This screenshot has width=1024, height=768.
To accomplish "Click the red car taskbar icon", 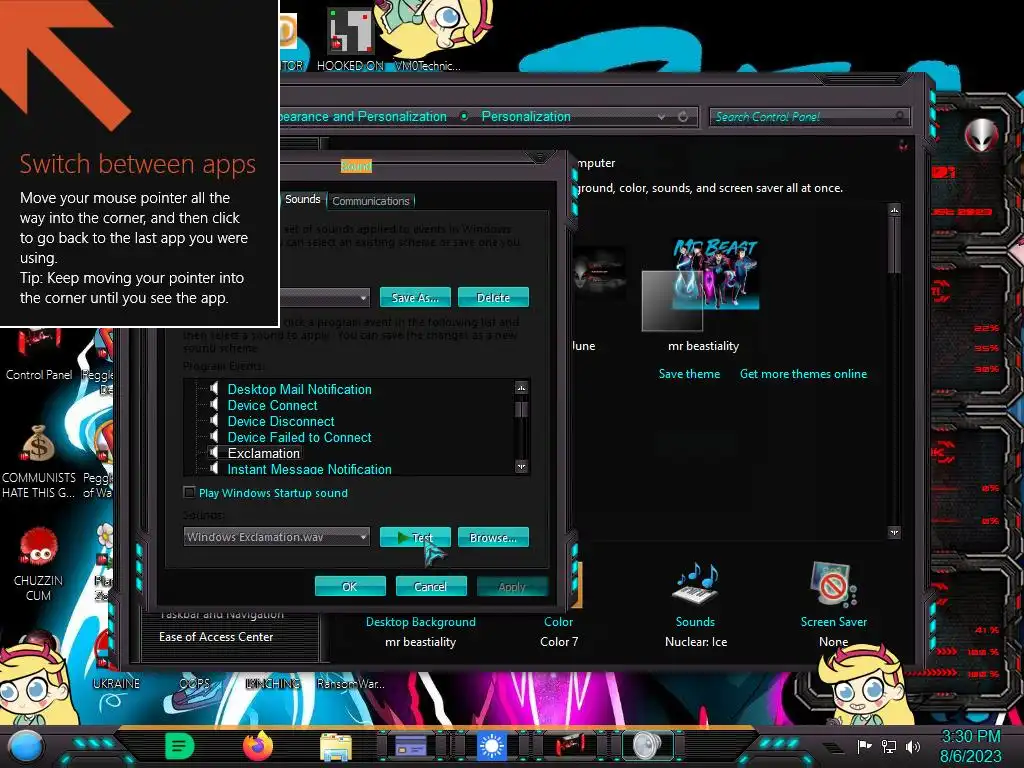I will coord(570,746).
